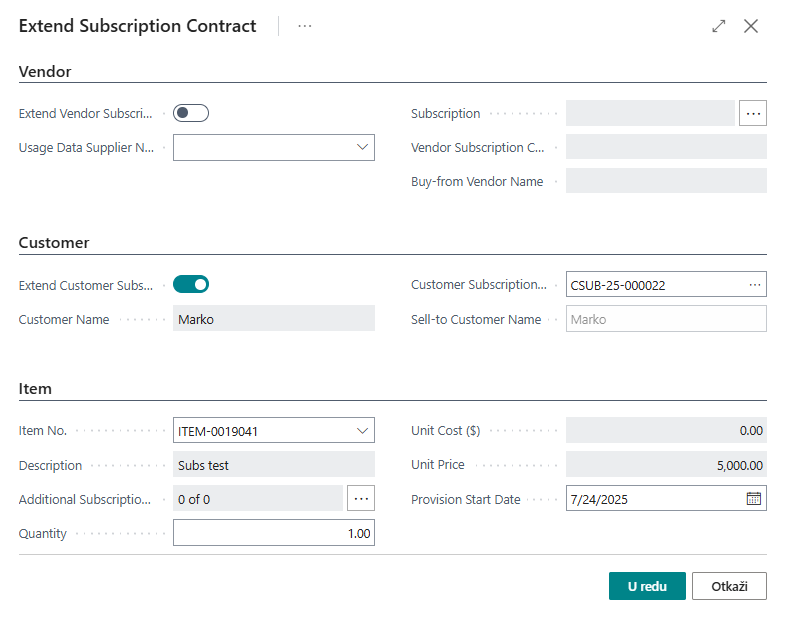This screenshot has width=786, height=620.
Task: Open Additional Subscriptions ellipsis button
Action: tap(361, 498)
